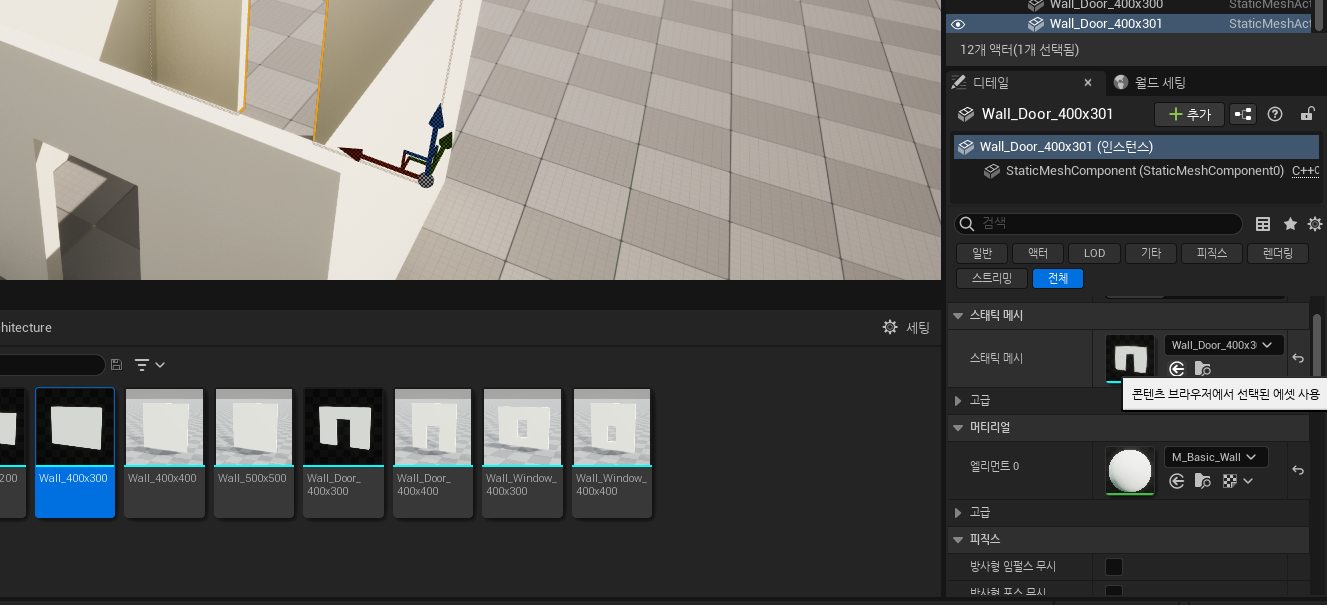
Task: Open the M_Basic_Wall material dropdown
Action: coord(1216,457)
